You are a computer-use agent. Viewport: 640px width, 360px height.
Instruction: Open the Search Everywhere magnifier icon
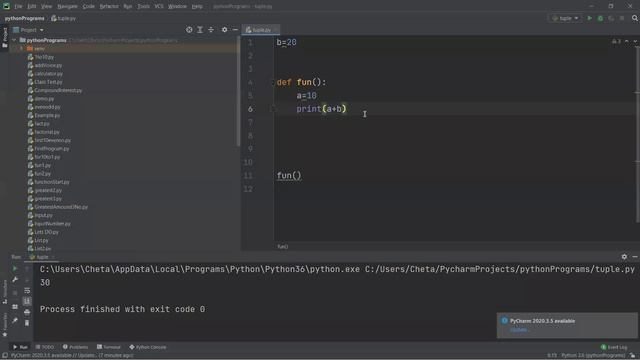[635, 18]
